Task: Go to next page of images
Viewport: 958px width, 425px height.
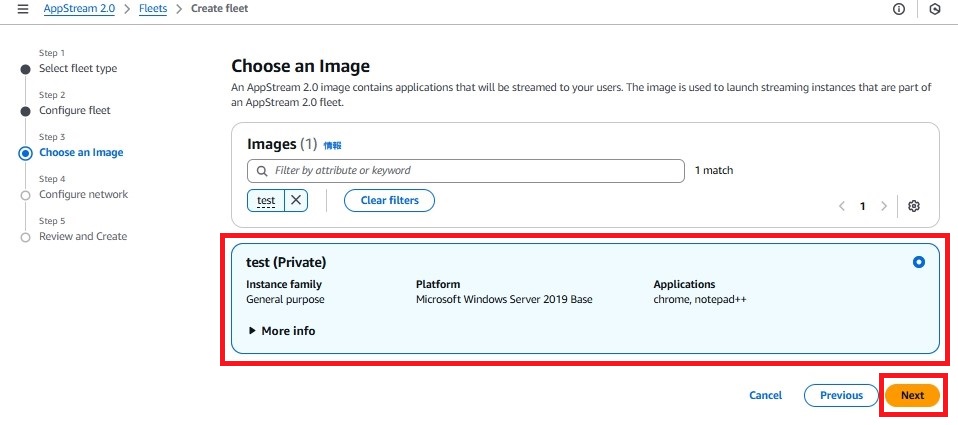Action: (883, 206)
